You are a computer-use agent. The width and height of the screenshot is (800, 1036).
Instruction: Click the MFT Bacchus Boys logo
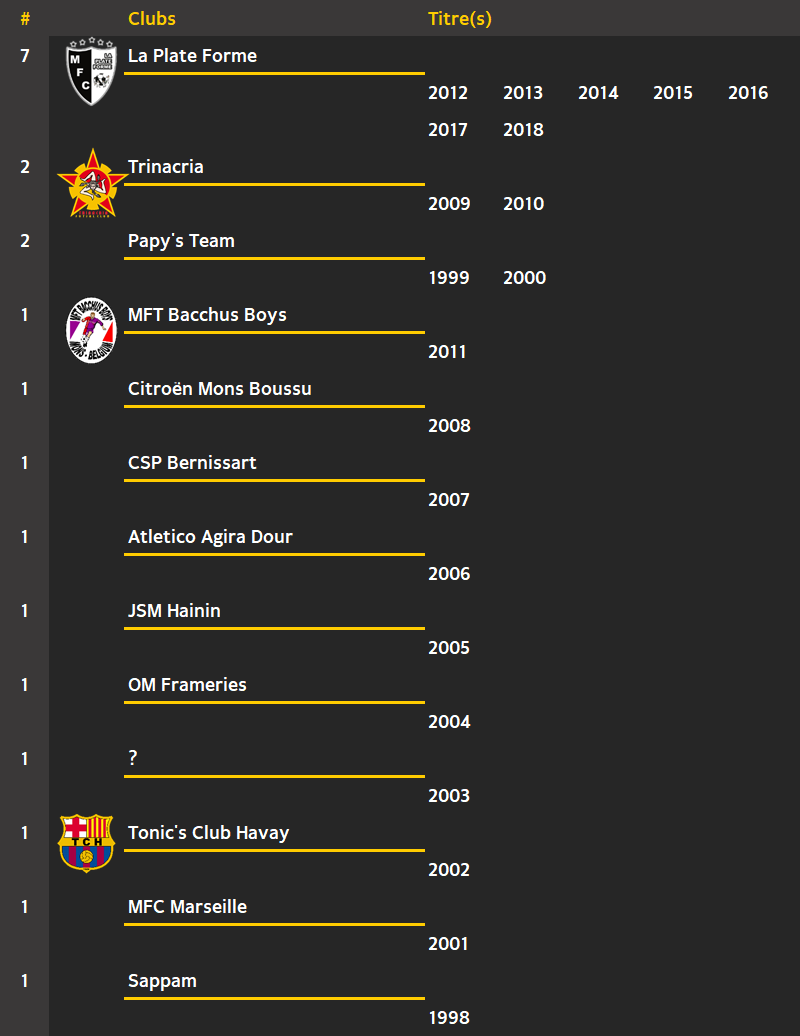(x=91, y=330)
